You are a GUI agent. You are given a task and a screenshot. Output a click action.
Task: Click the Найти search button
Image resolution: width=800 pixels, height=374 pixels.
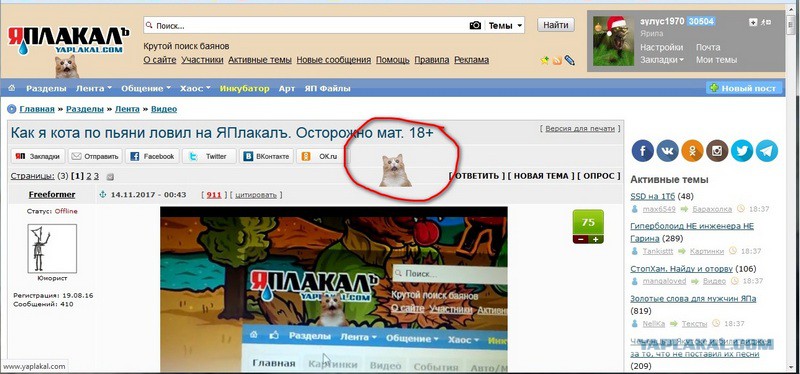click(556, 24)
